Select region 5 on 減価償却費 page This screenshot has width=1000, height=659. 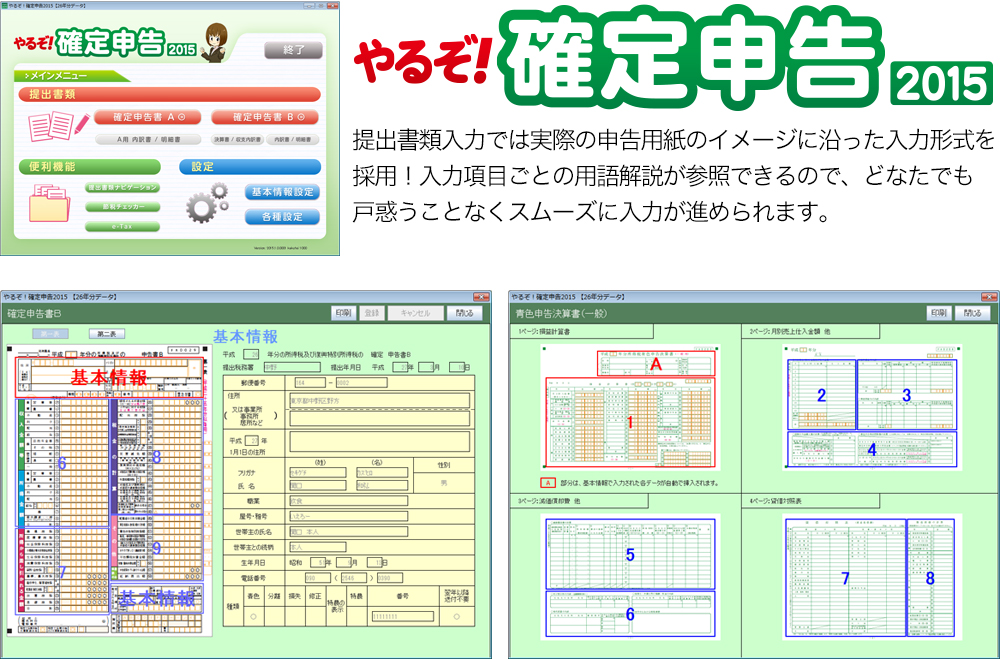click(x=630, y=554)
